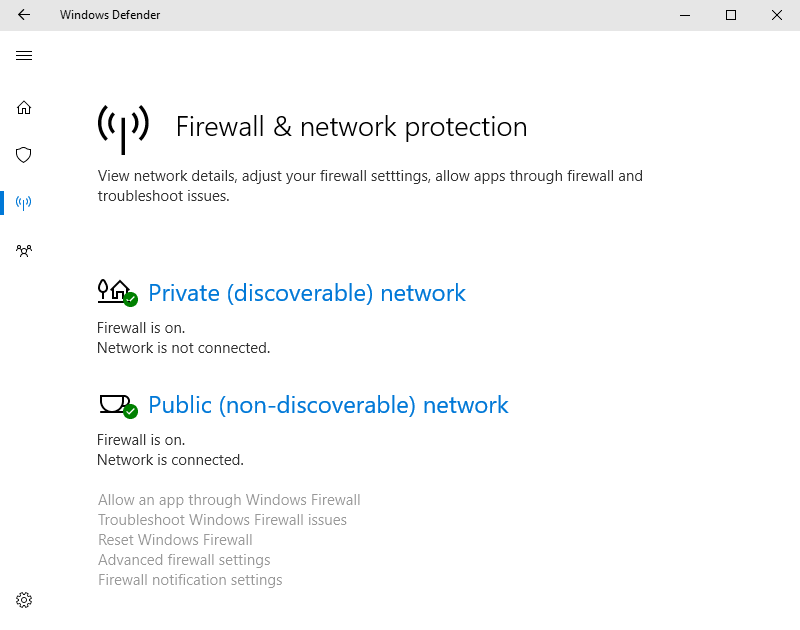The image size is (800, 630).
Task: Open Settings via the gear icon
Action: pyautogui.click(x=24, y=599)
